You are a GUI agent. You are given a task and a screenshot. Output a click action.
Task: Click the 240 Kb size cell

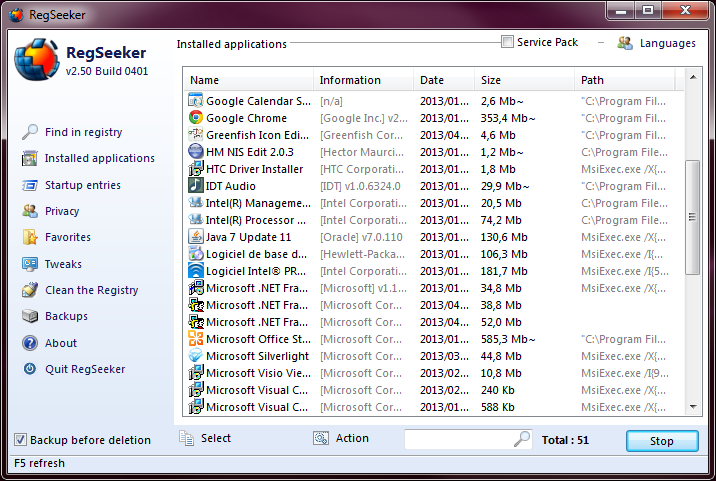(x=497, y=390)
